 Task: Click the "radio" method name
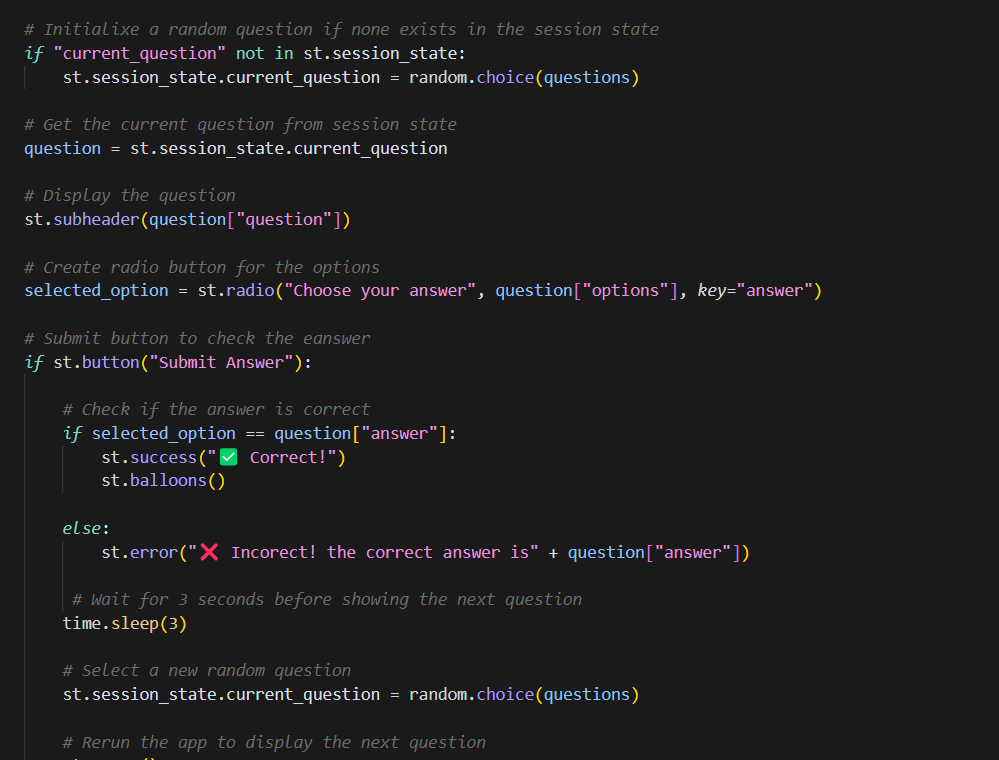pyautogui.click(x=250, y=290)
